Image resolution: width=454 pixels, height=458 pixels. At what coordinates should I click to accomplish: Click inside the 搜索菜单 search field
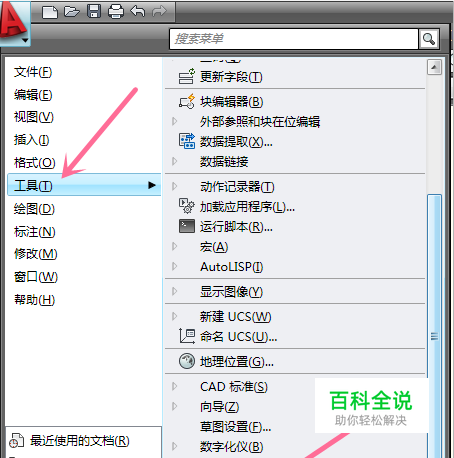click(x=294, y=39)
